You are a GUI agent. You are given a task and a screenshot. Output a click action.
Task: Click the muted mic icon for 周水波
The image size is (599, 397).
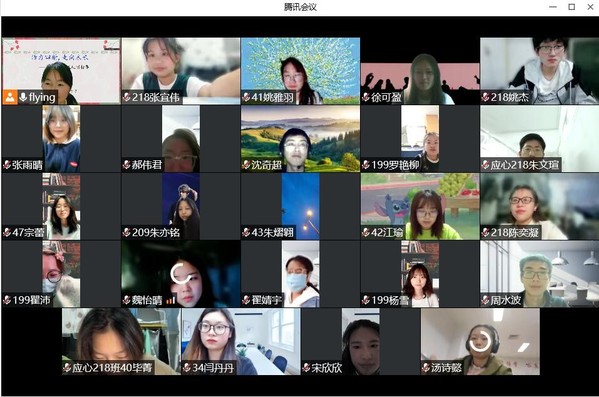(x=486, y=300)
